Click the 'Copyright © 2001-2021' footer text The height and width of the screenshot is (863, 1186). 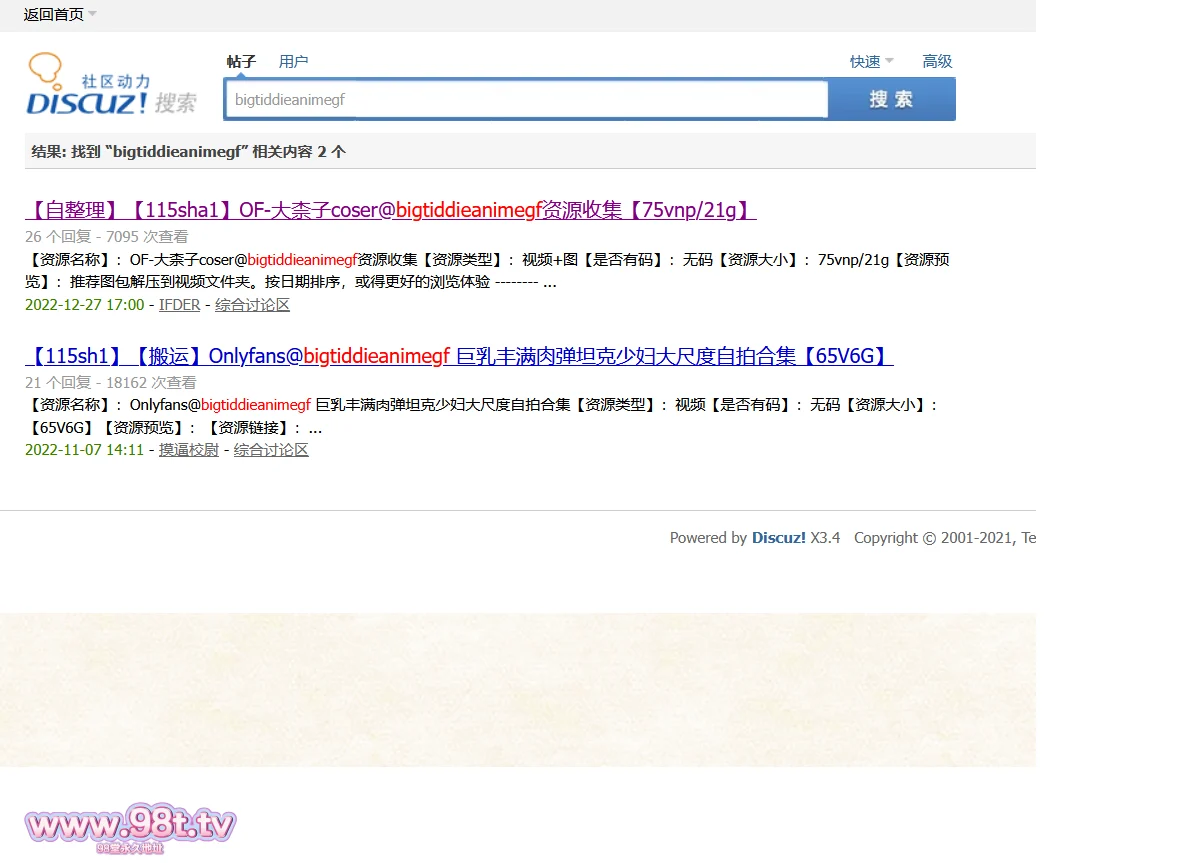pyautogui.click(x=935, y=538)
